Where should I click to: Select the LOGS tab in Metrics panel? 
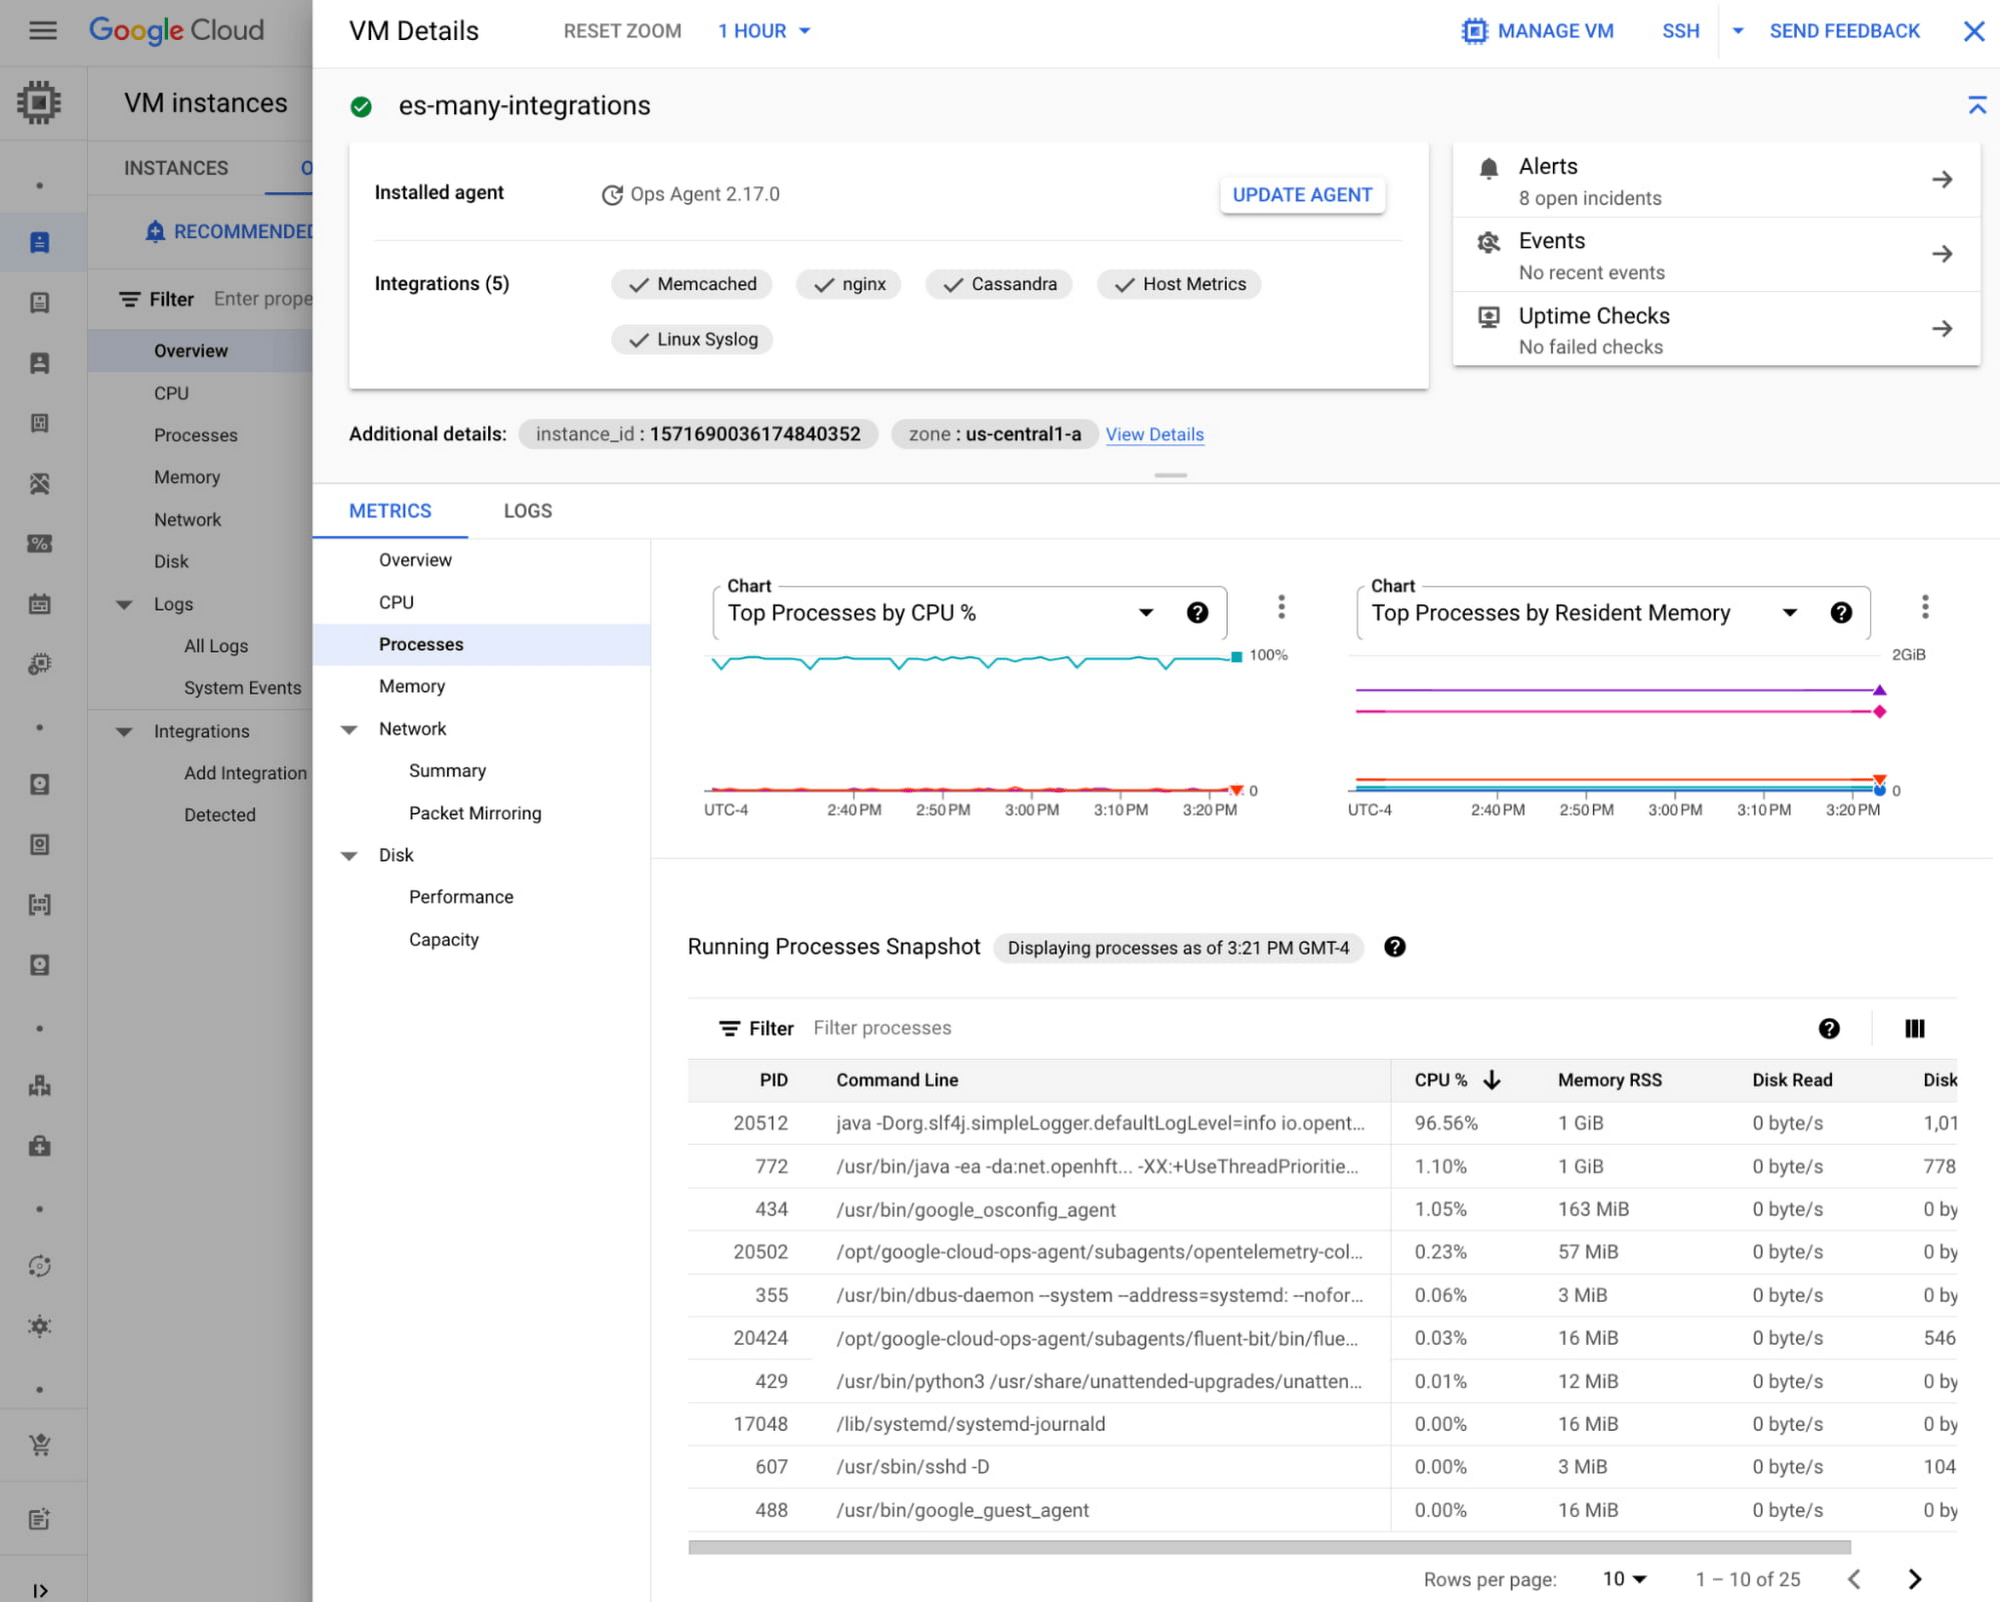528,508
